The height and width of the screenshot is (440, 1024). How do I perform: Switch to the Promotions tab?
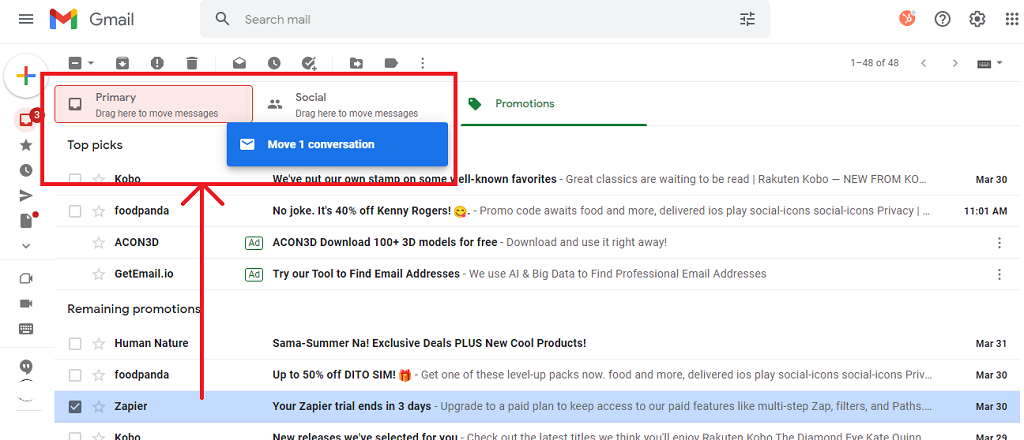(554, 104)
